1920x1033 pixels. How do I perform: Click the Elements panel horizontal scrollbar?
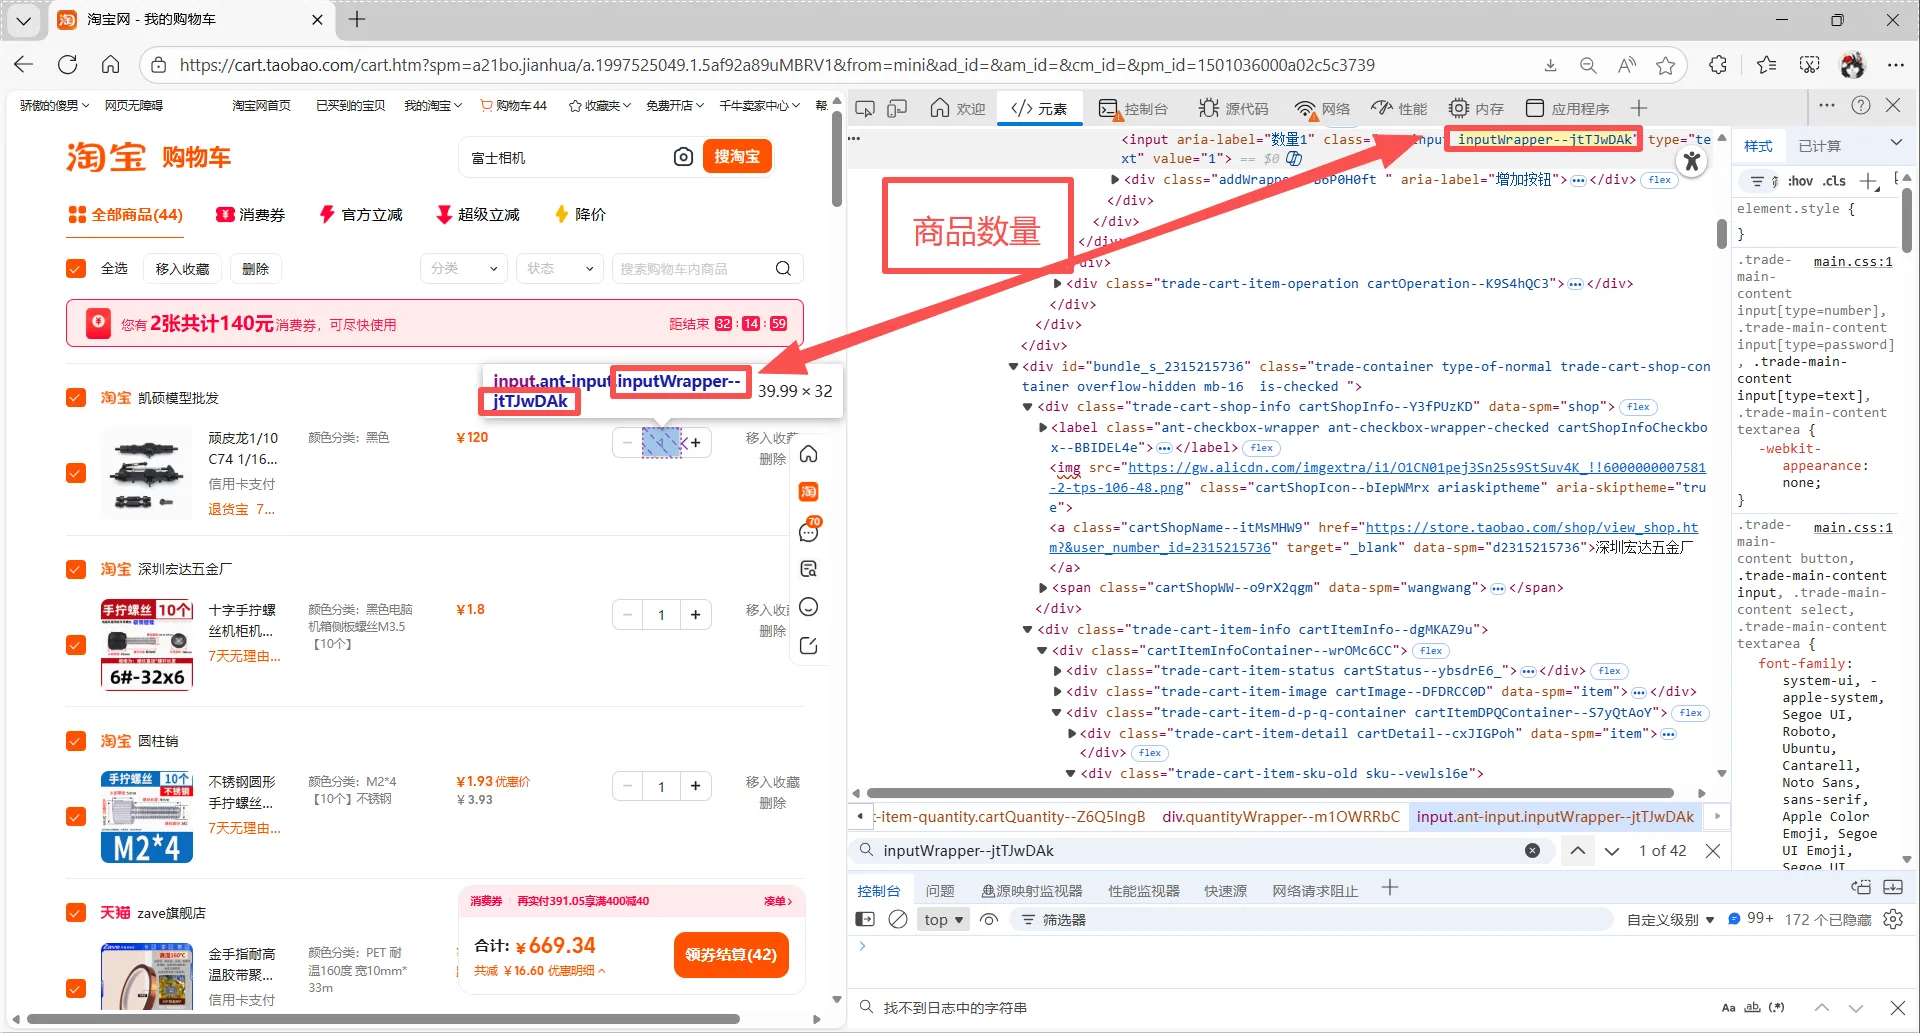tap(1270, 793)
